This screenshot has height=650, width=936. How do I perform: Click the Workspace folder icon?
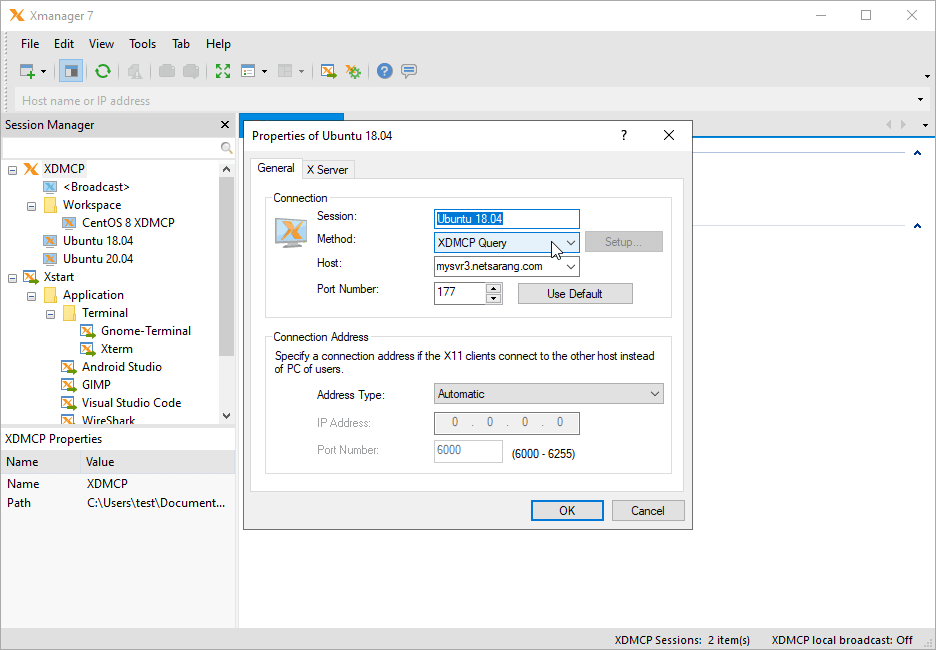[51, 205]
